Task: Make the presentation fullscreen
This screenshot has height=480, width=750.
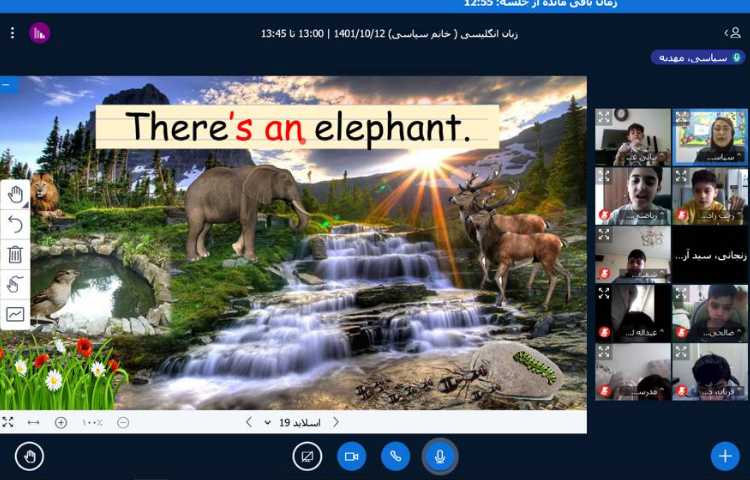Action: tap(8, 422)
